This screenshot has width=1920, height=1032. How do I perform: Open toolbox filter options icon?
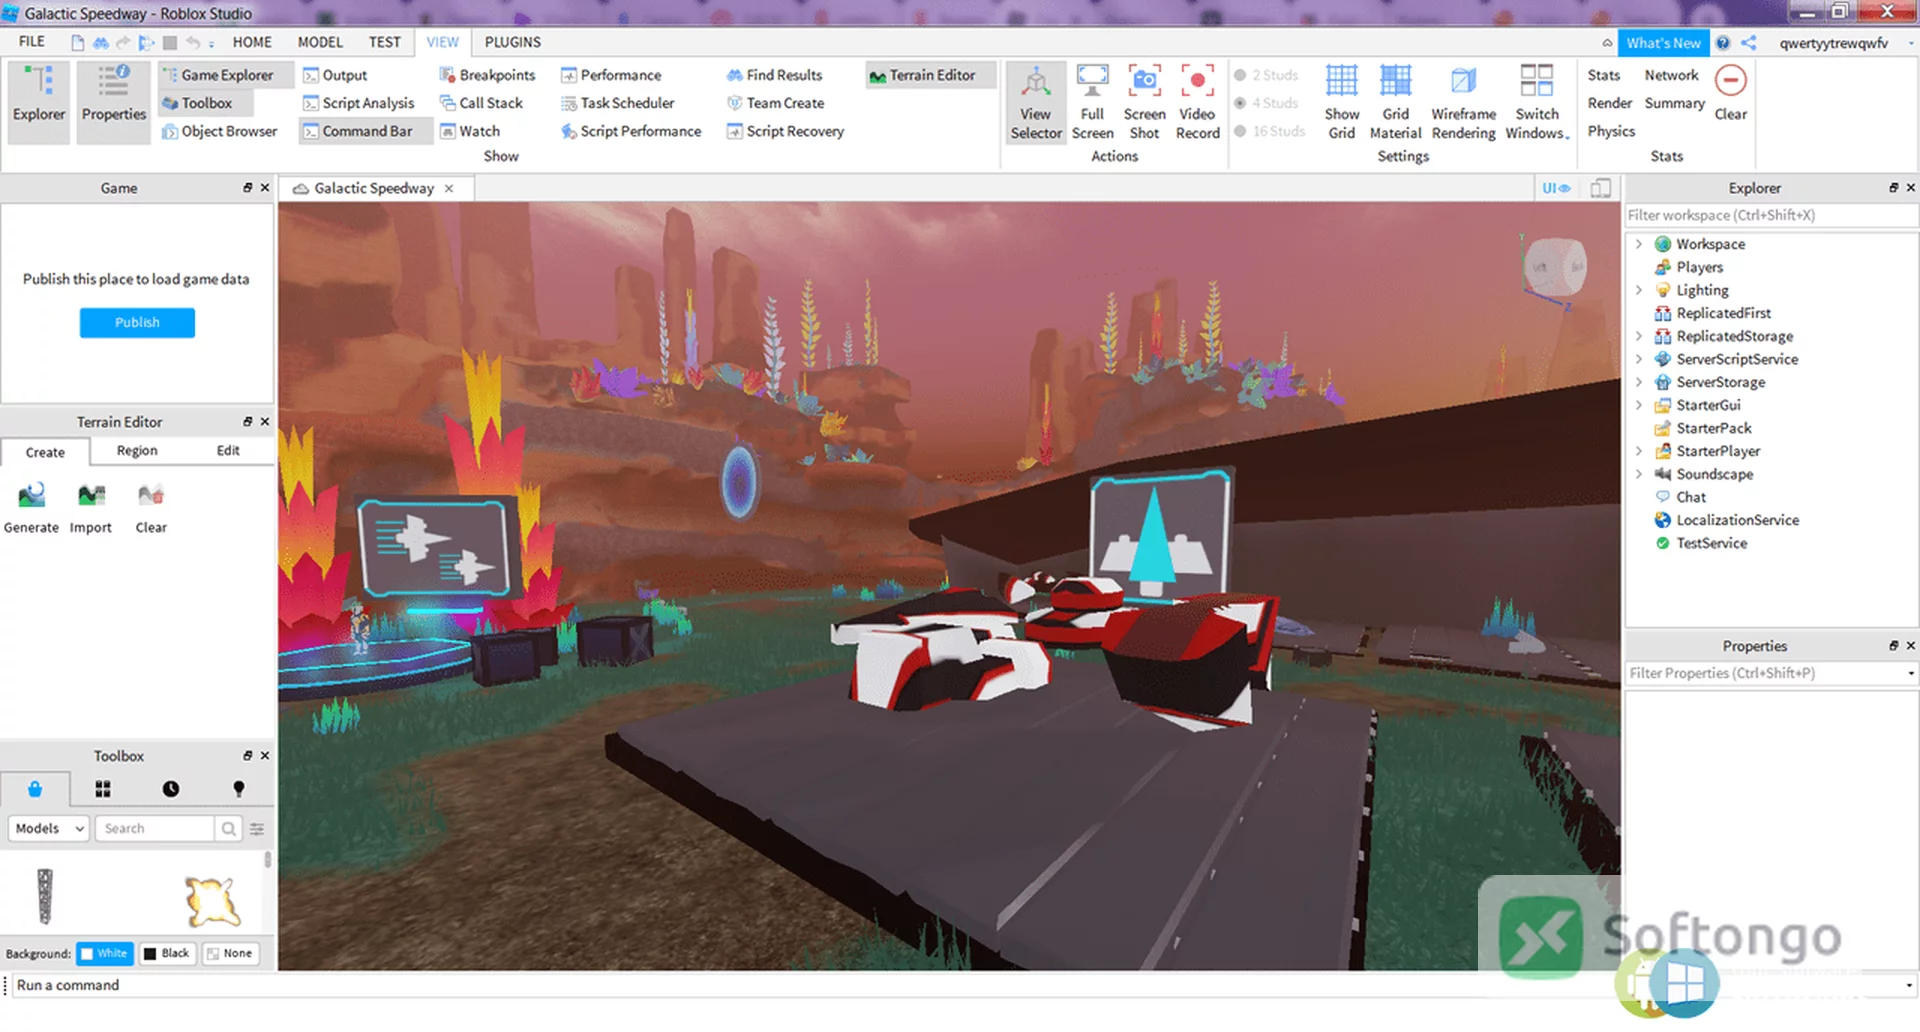pyautogui.click(x=257, y=828)
